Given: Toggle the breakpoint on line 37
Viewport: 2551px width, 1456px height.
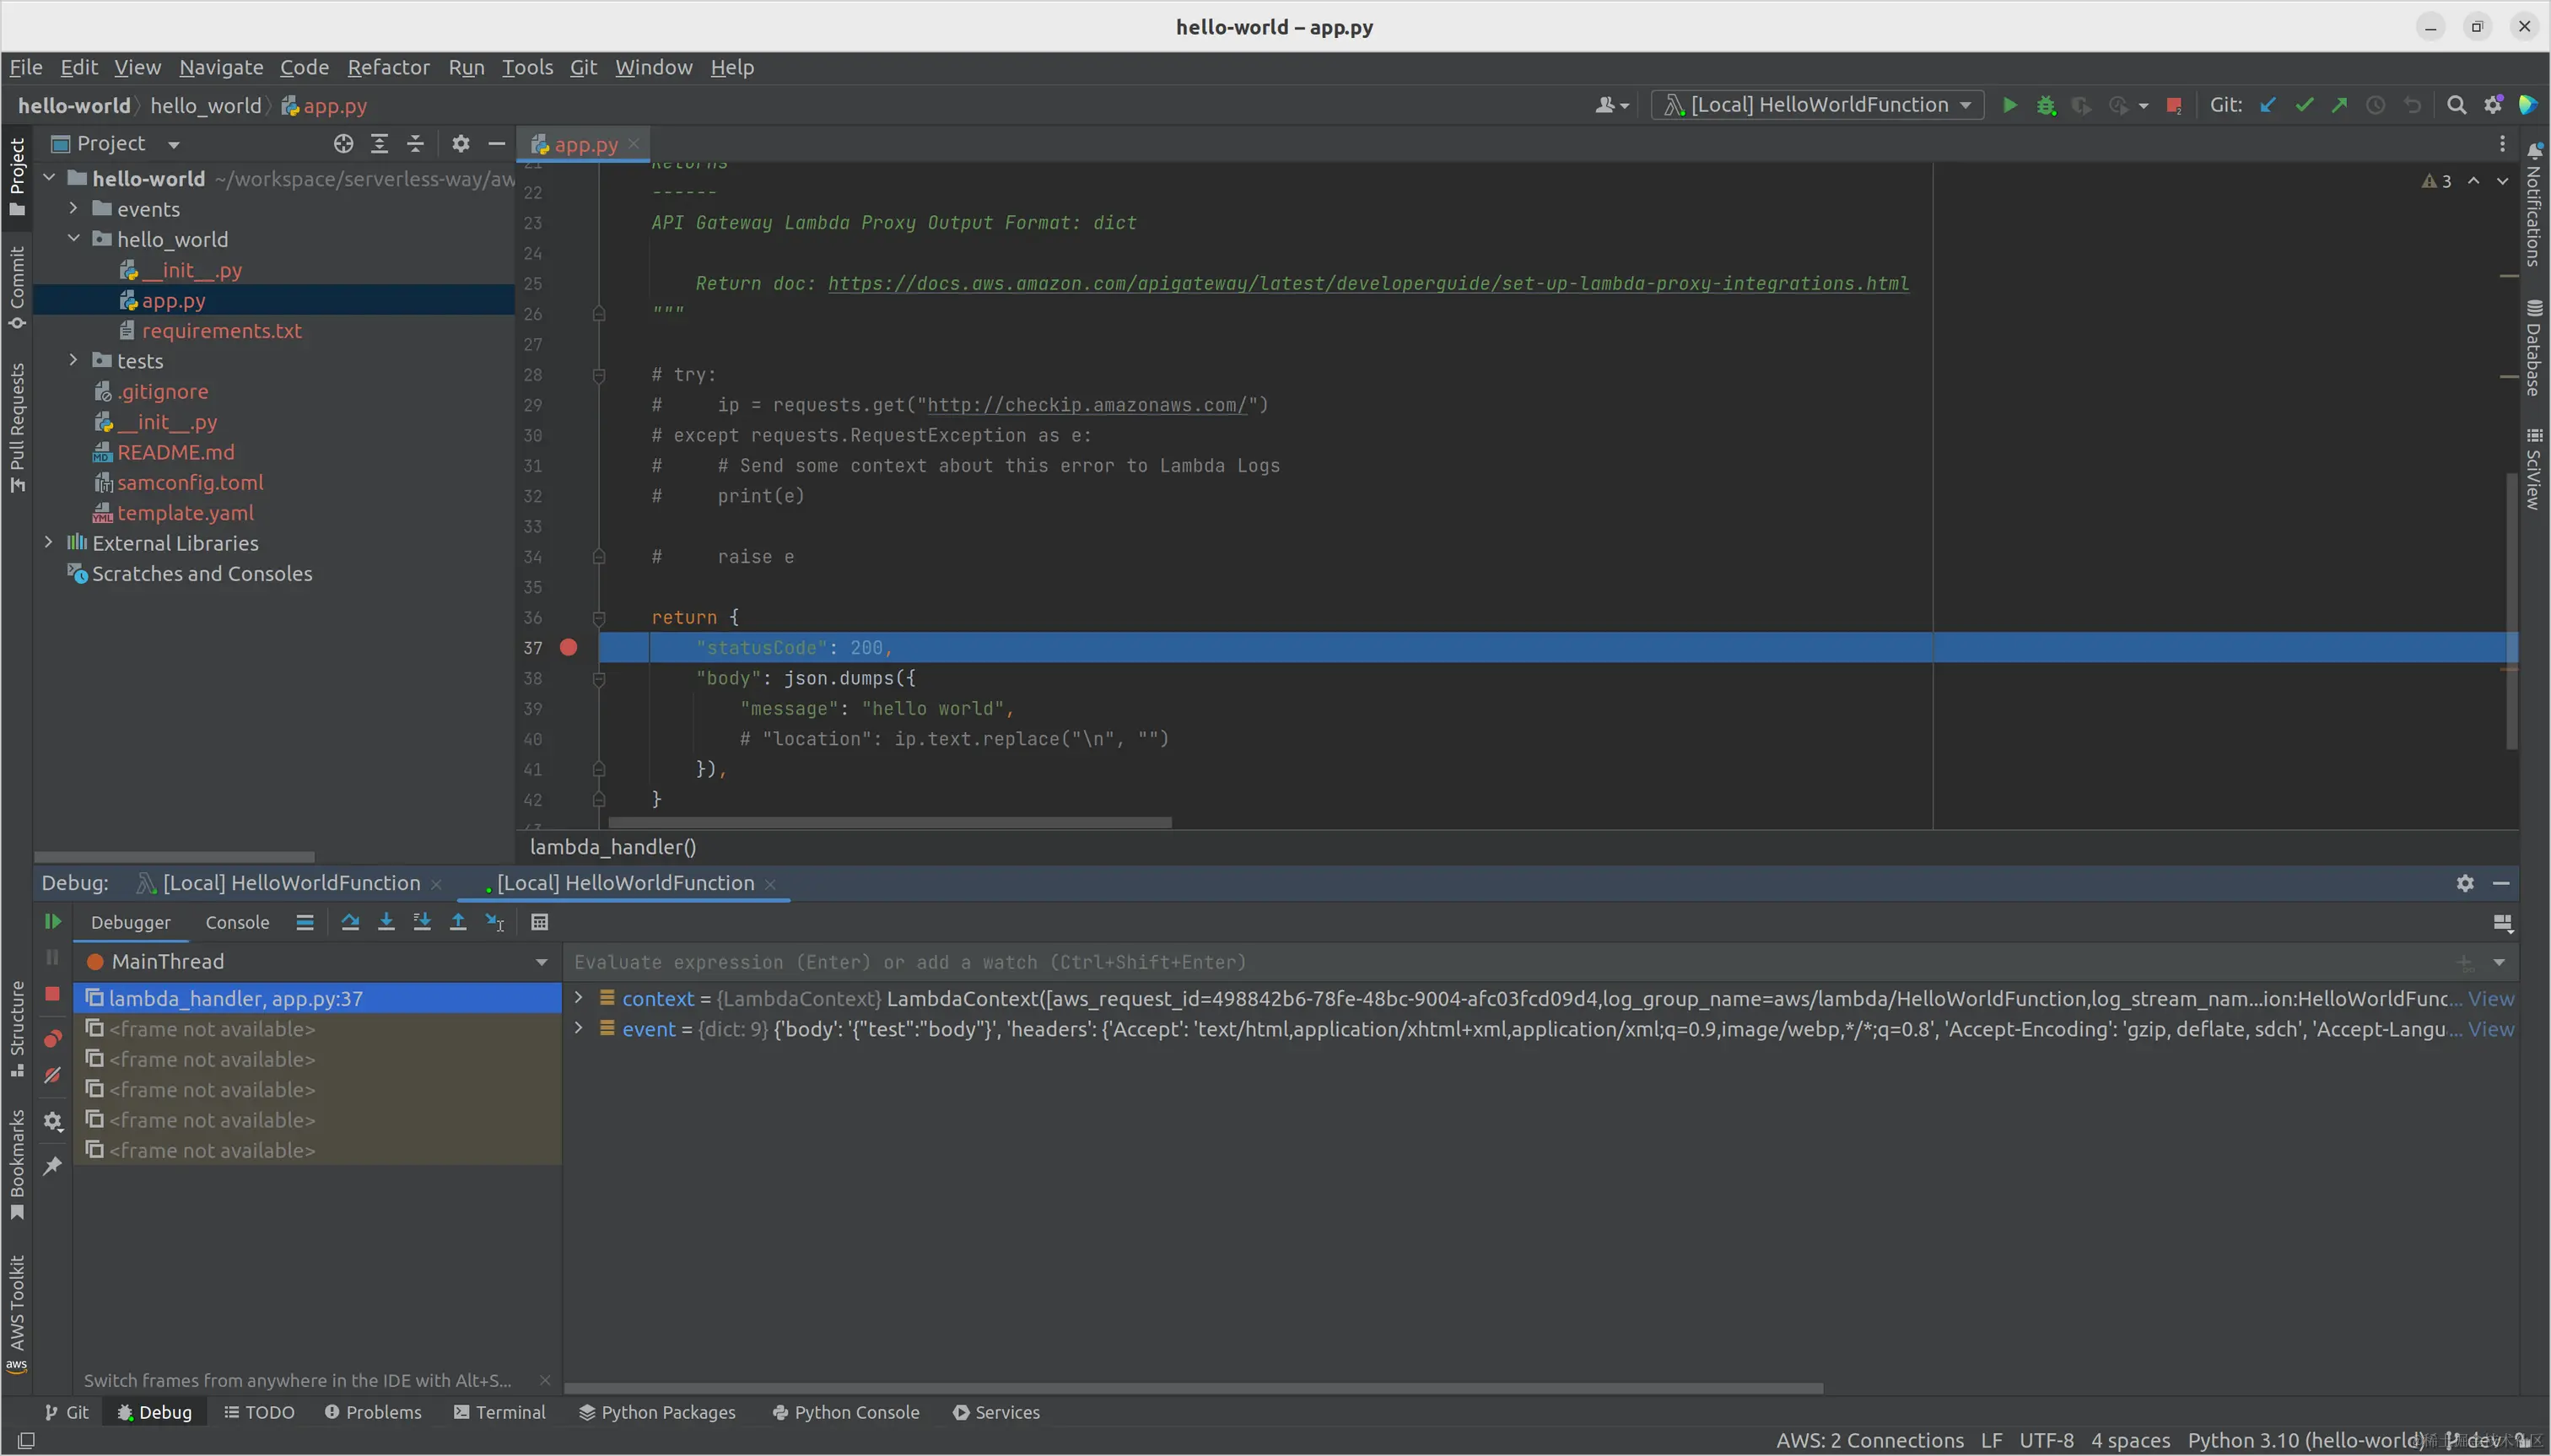Looking at the screenshot, I should [568, 648].
